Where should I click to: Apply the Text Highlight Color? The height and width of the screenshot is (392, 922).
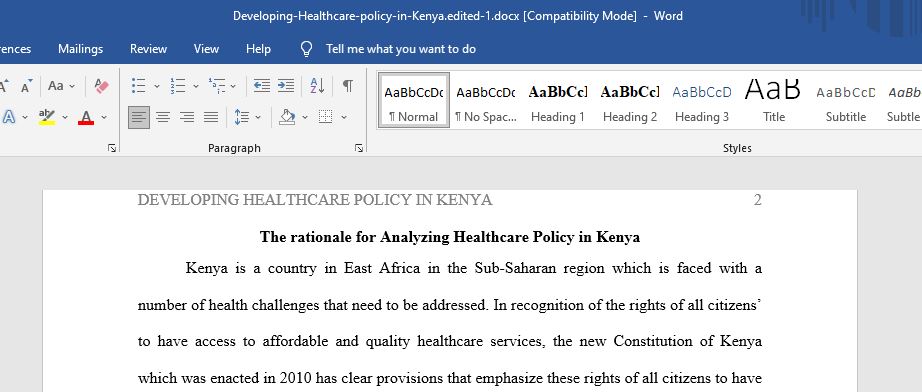pyautogui.click(x=47, y=117)
